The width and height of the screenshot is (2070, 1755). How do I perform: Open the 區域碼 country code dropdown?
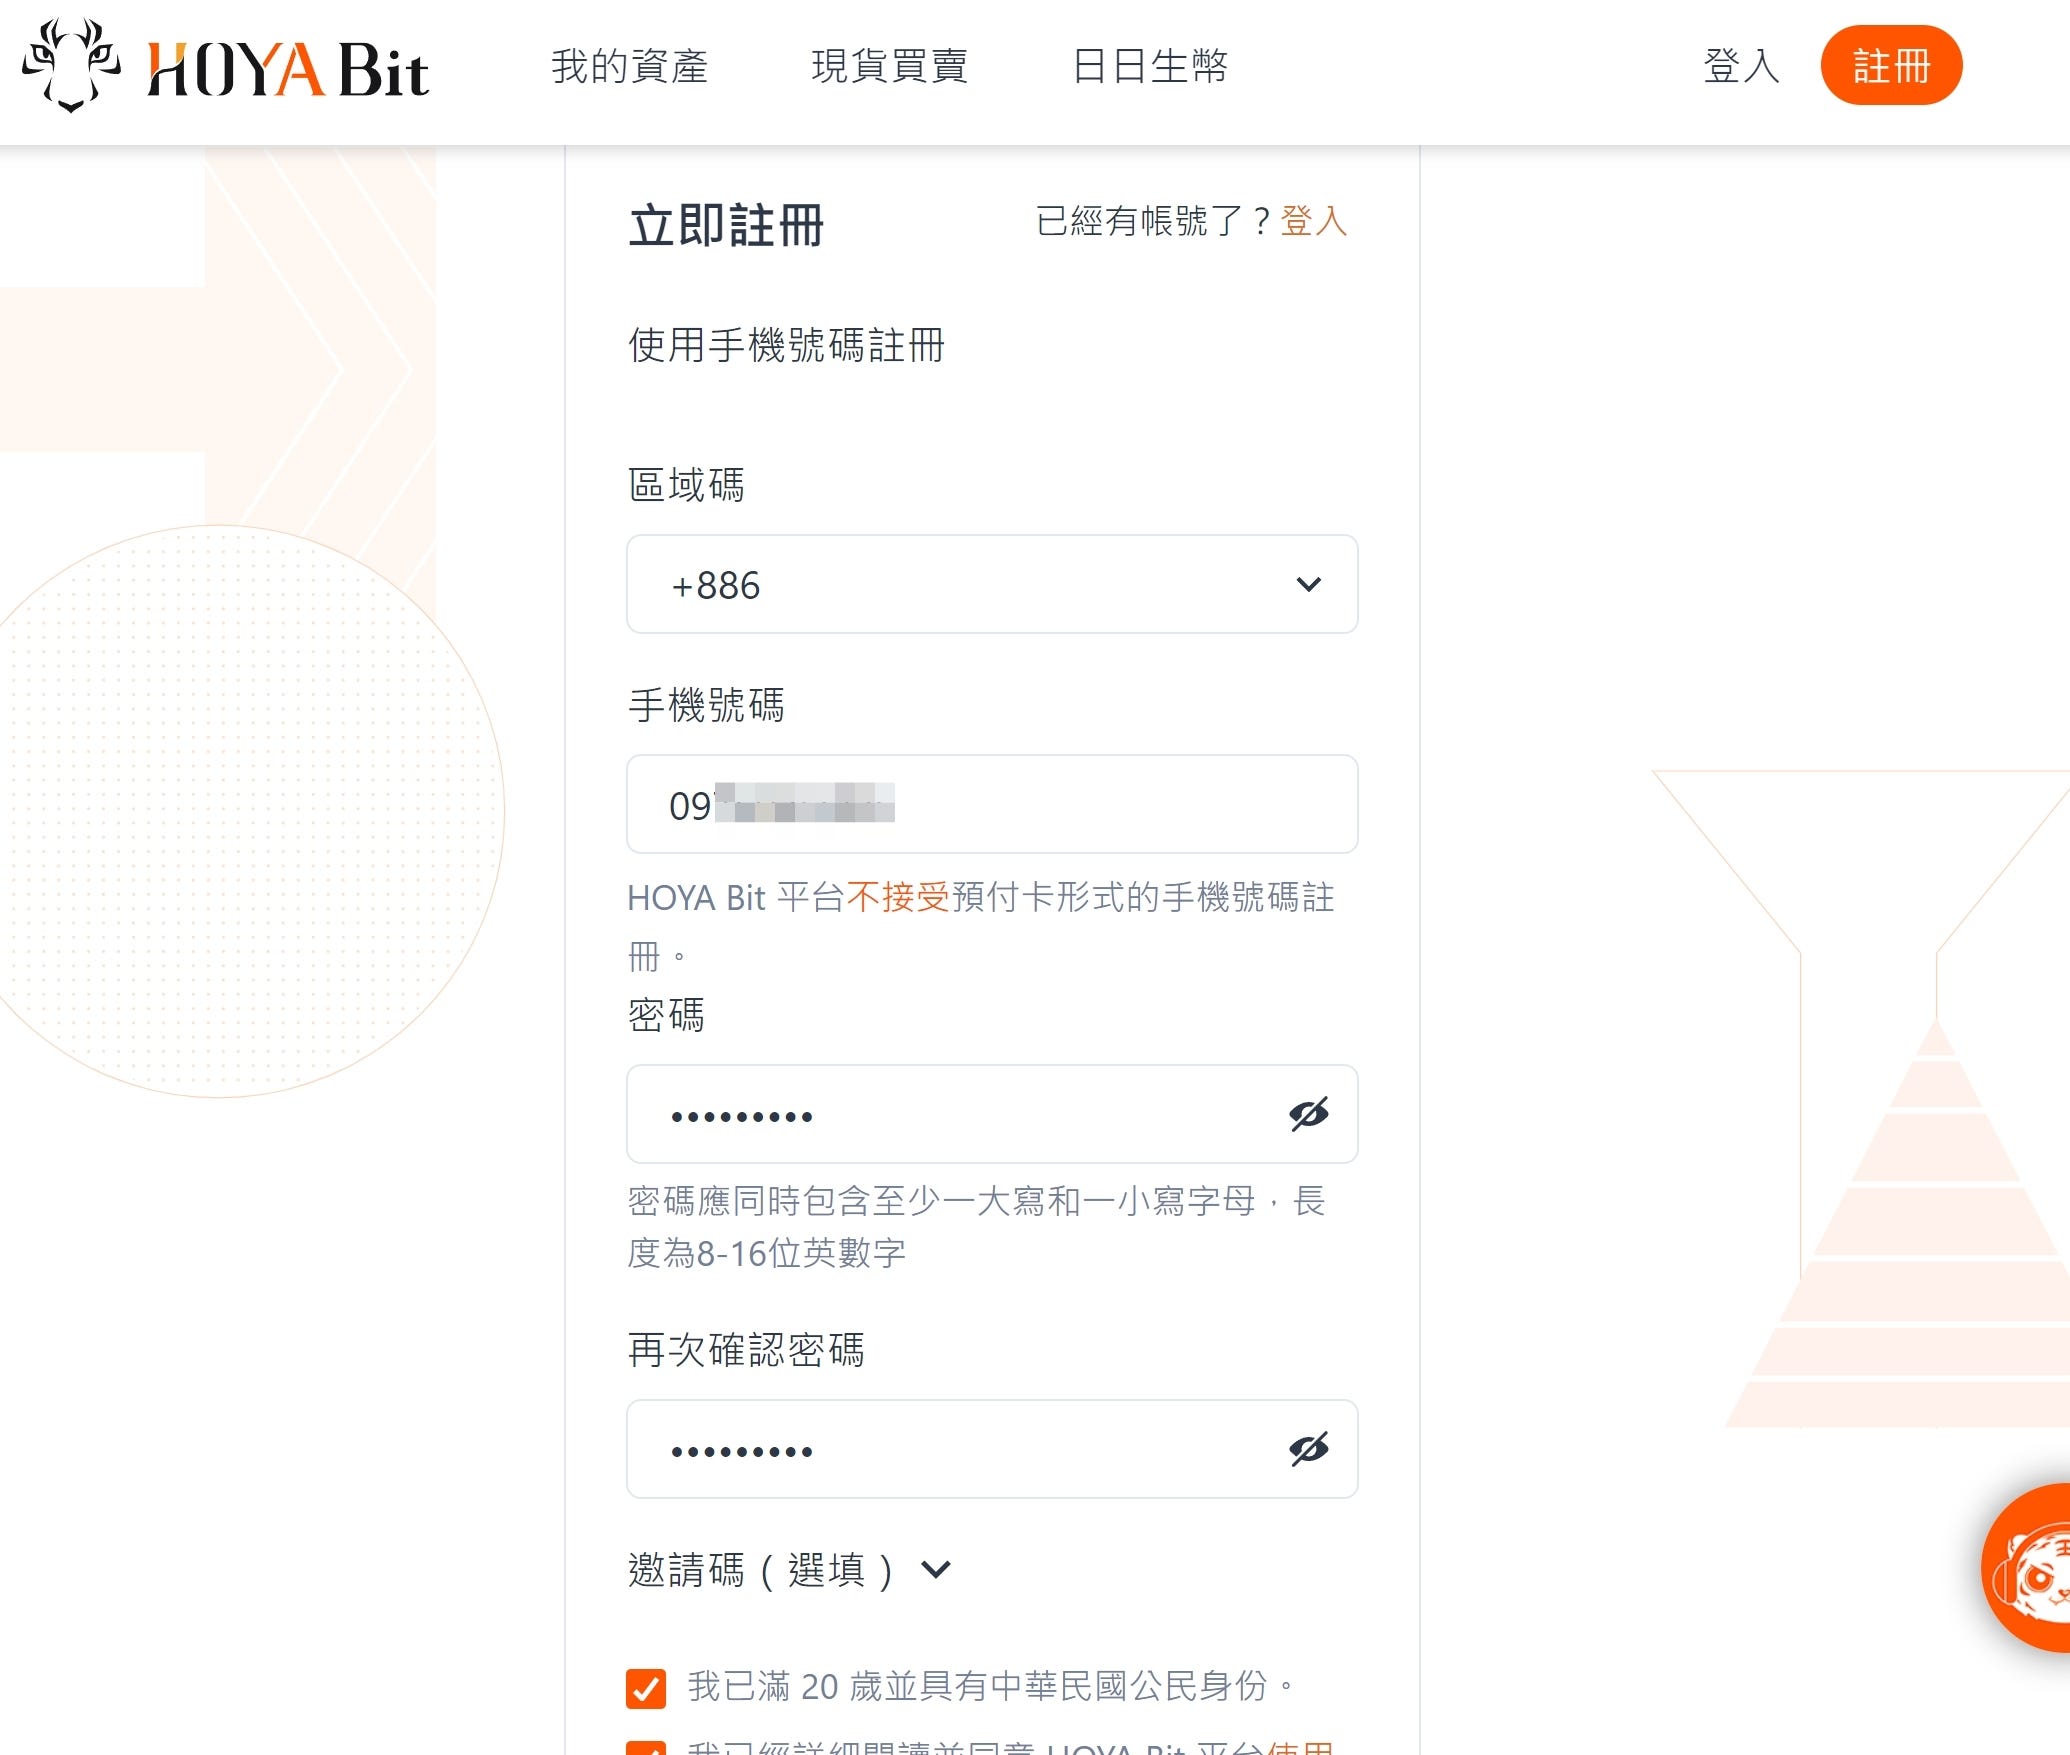tap(990, 584)
